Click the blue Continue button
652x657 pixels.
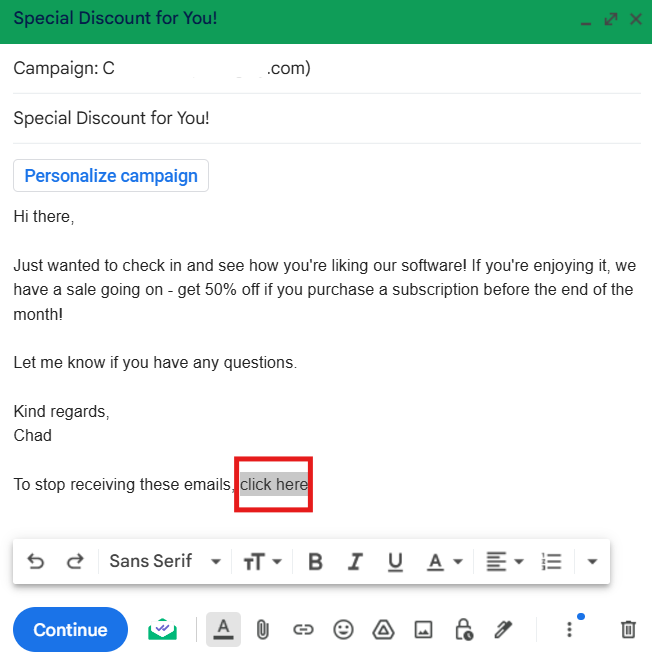[x=70, y=629]
